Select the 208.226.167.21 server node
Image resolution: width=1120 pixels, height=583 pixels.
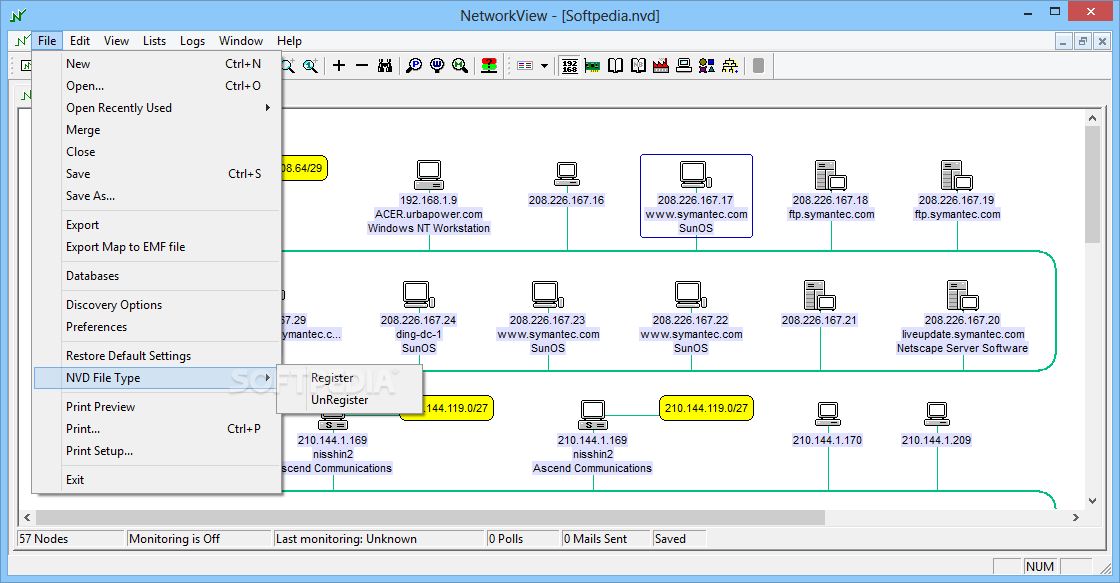[x=819, y=304]
